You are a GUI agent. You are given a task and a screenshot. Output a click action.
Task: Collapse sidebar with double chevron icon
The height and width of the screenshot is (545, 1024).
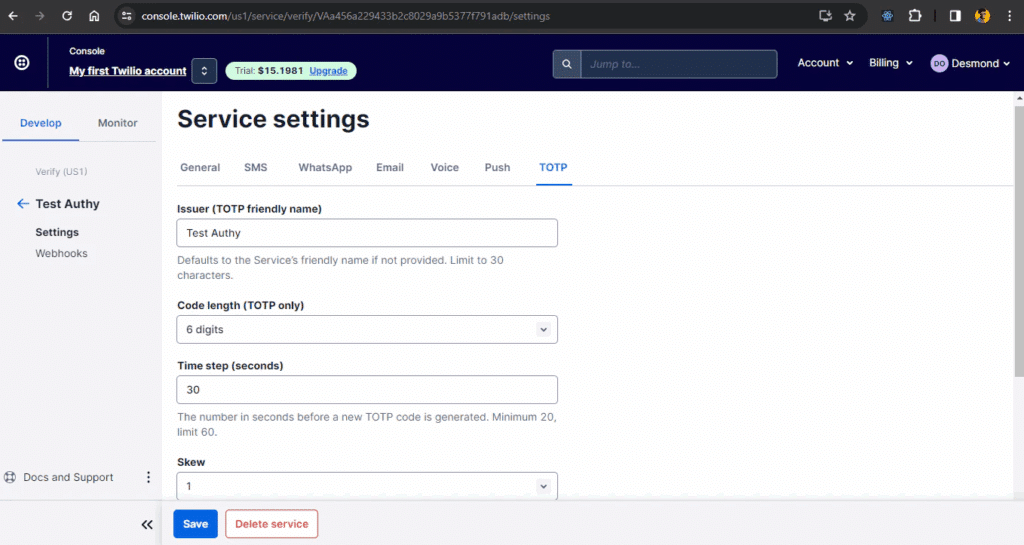(147, 524)
